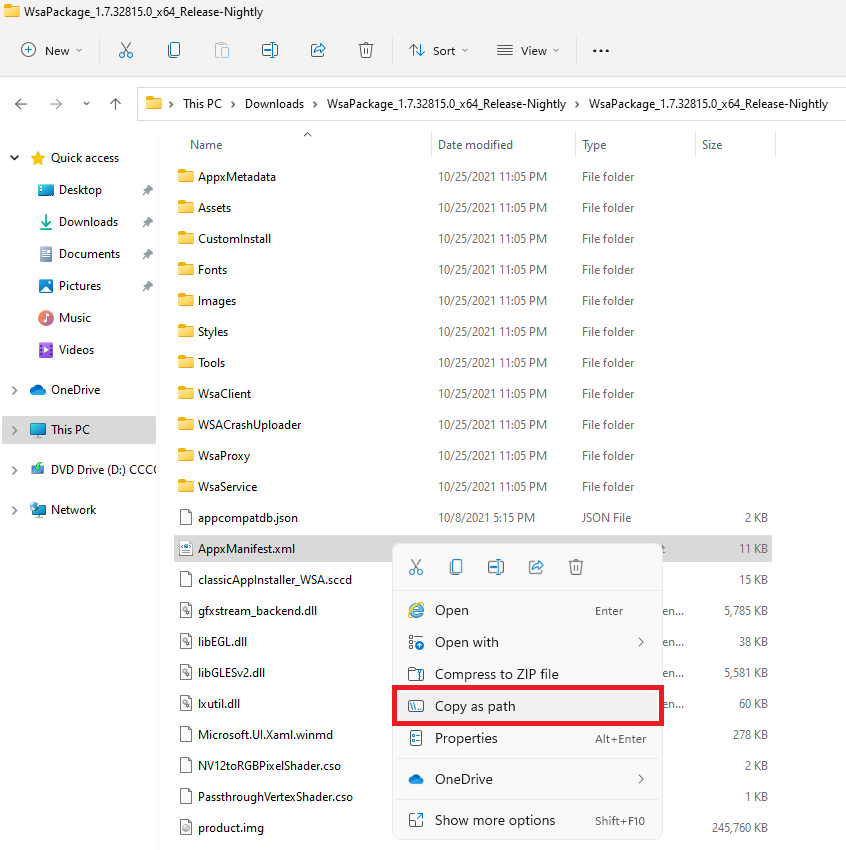
Task: Open Pictures in Quick access
Action: click(80, 286)
